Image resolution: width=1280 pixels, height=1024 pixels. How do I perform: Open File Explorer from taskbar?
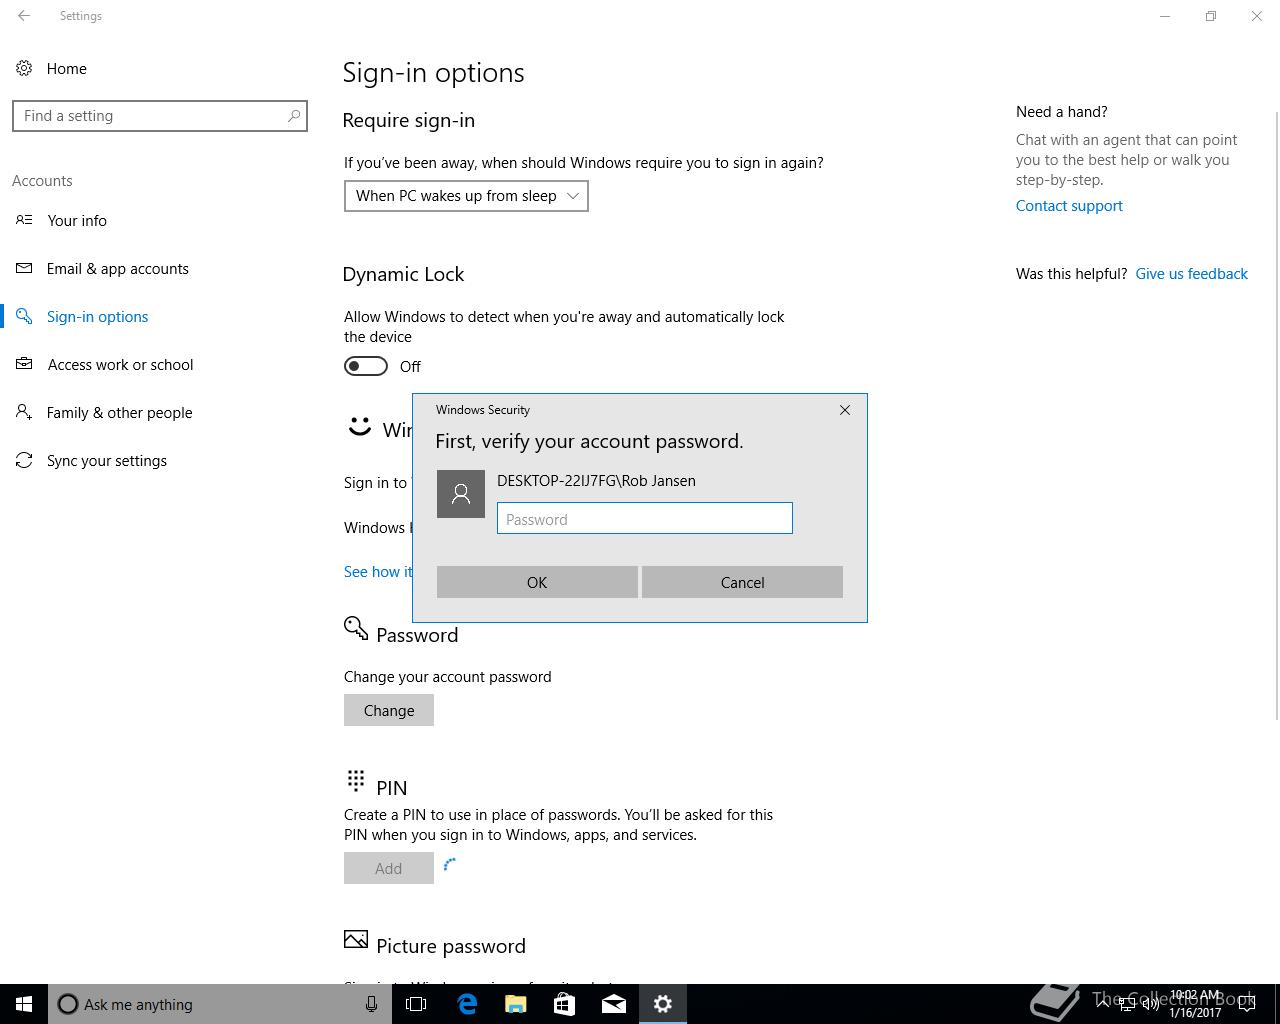pos(516,1004)
